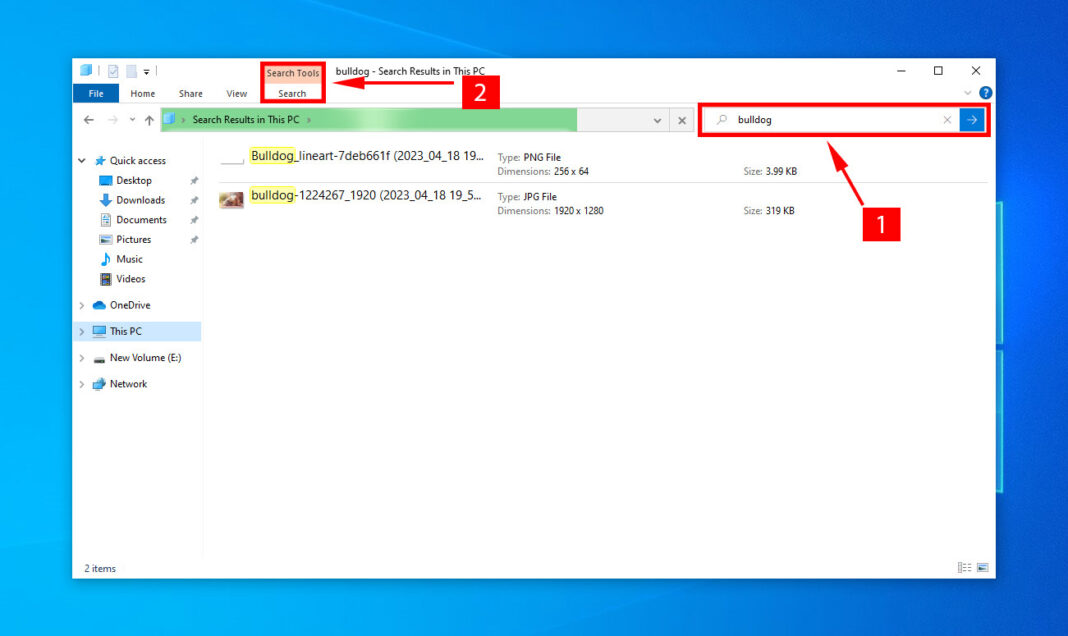Clear search using the X button
The image size is (1068, 636).
(x=947, y=119)
